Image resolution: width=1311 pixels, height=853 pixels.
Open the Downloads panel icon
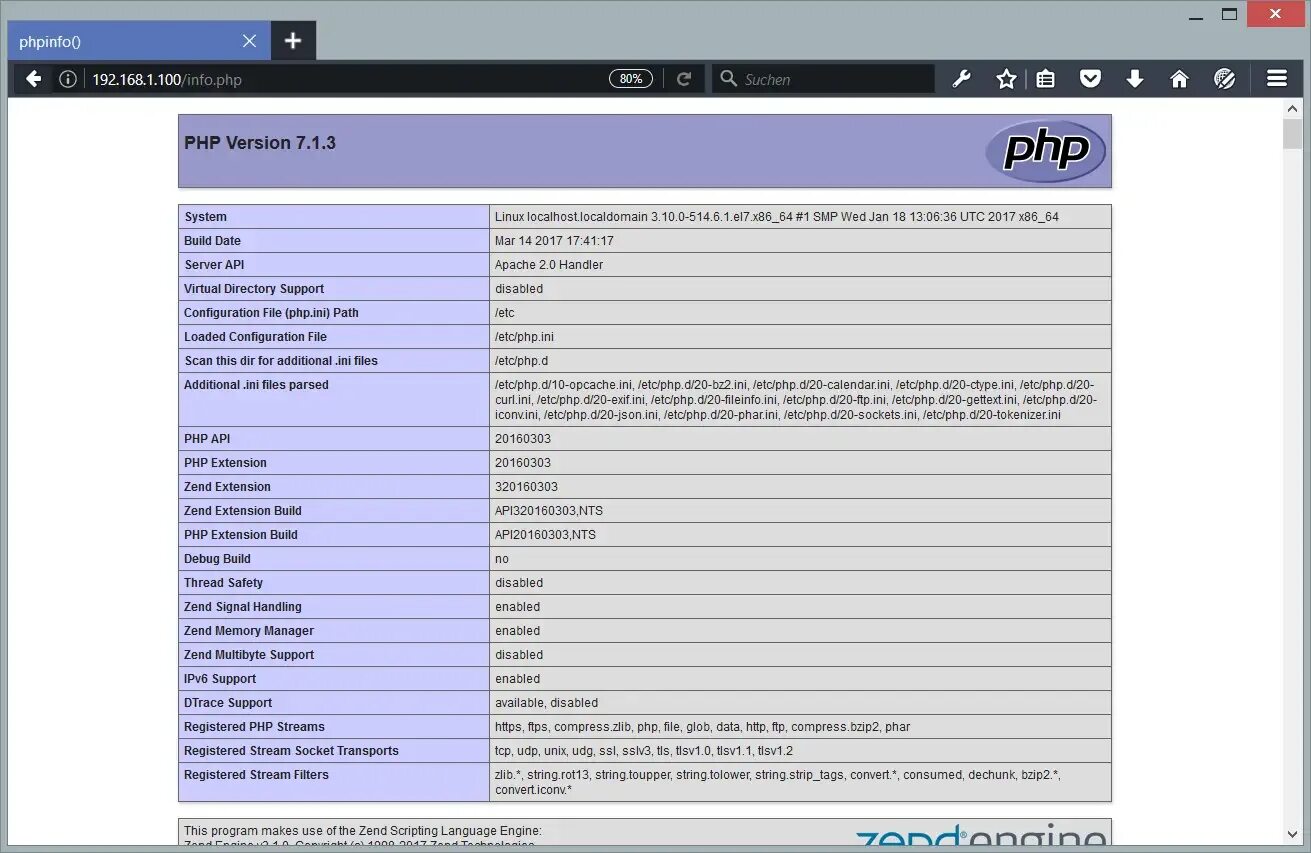[x=1135, y=78]
